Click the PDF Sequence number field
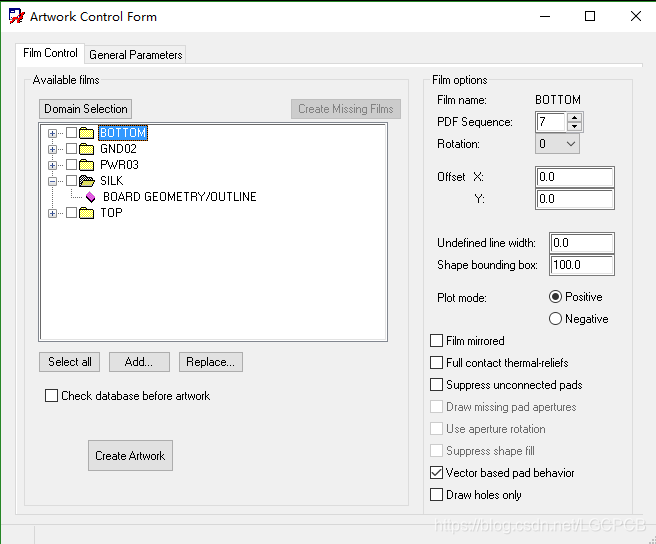 click(x=551, y=122)
